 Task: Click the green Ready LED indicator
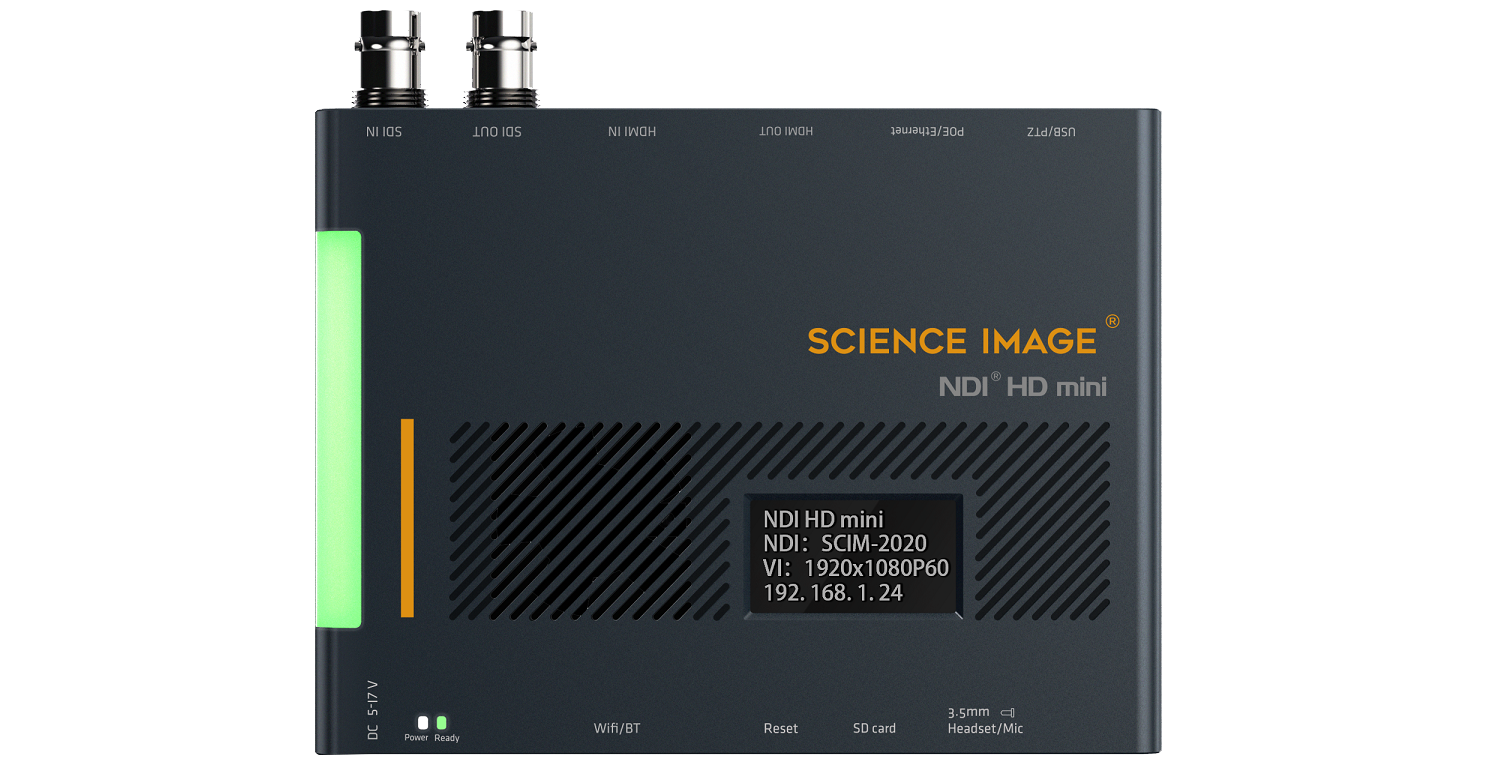[441, 722]
